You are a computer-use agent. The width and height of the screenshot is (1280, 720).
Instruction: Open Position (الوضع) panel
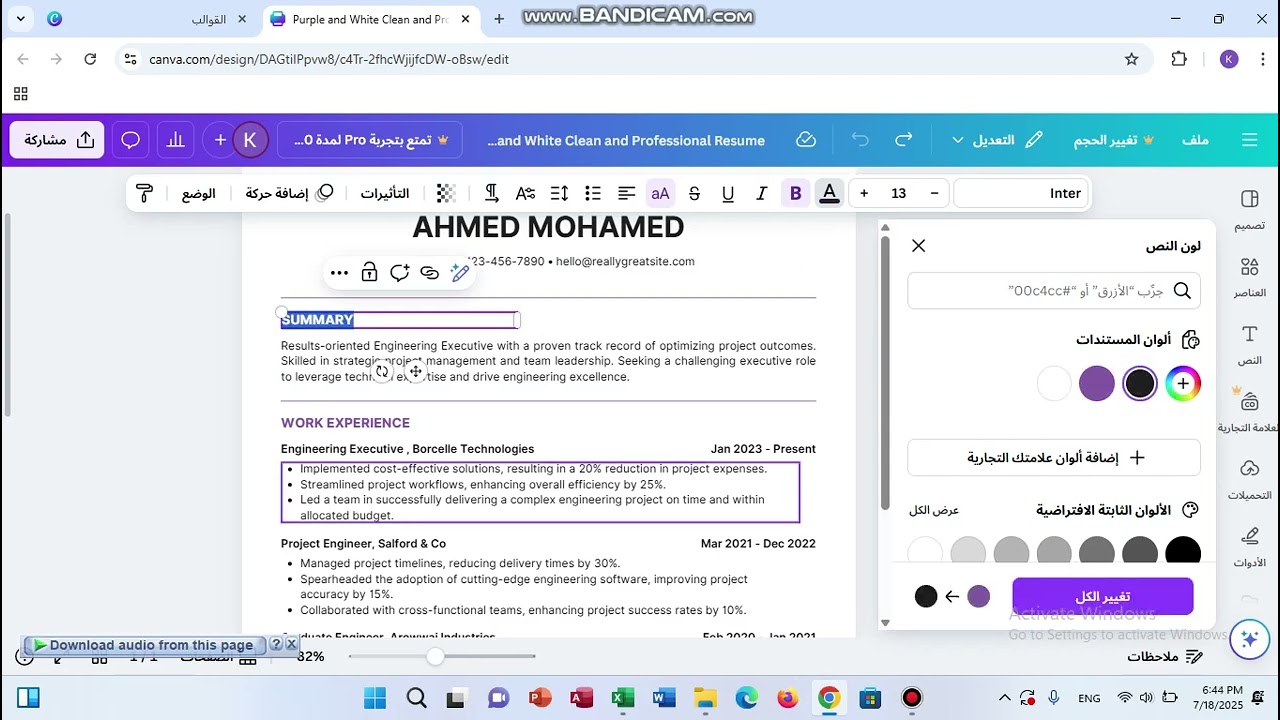(198, 193)
